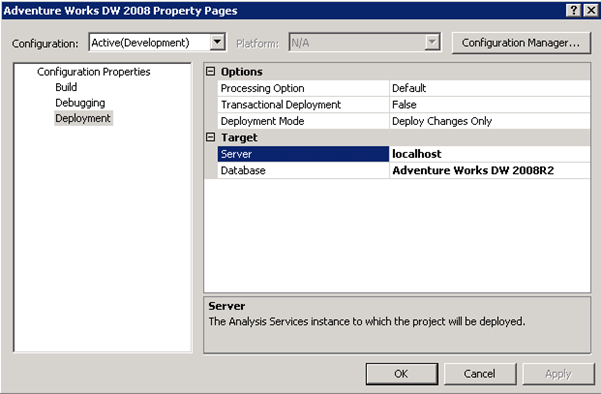The width and height of the screenshot is (601, 394).
Task: Select the Database property row
Action: (303, 171)
